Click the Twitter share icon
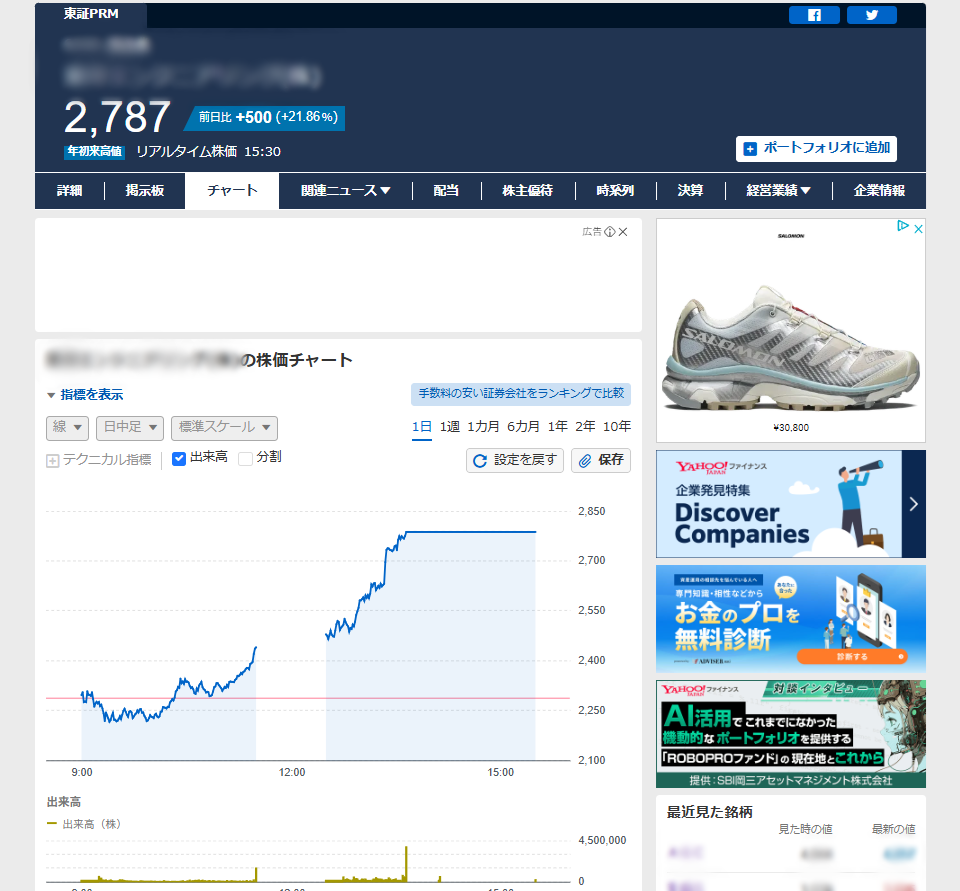Viewport: 960px width, 891px height. coord(871,15)
